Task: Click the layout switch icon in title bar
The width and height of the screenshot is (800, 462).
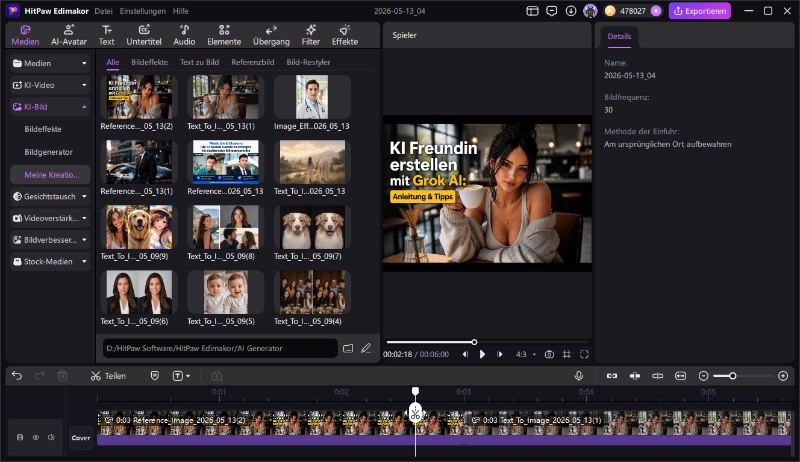Action: pos(532,11)
